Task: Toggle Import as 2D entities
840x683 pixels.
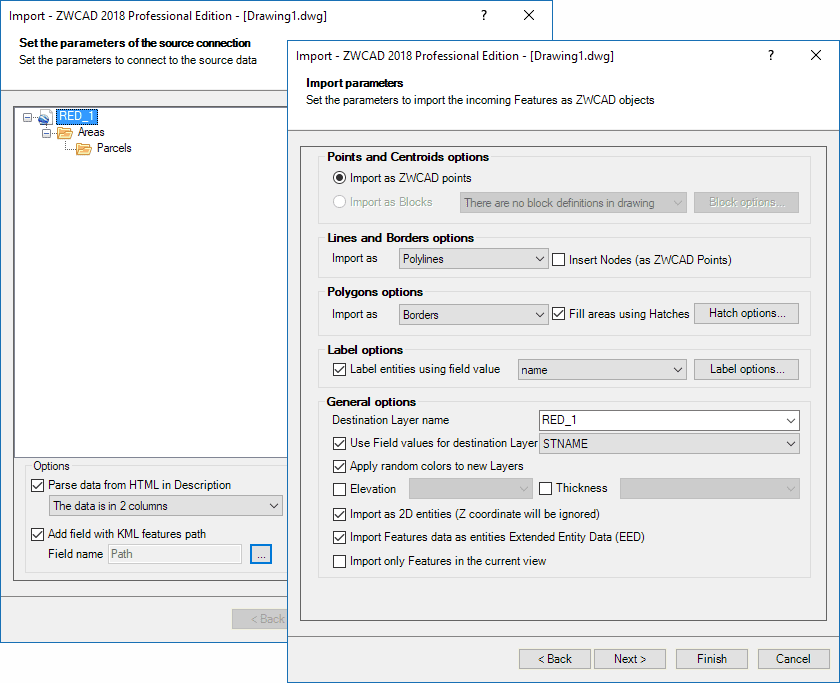Action: [339, 514]
